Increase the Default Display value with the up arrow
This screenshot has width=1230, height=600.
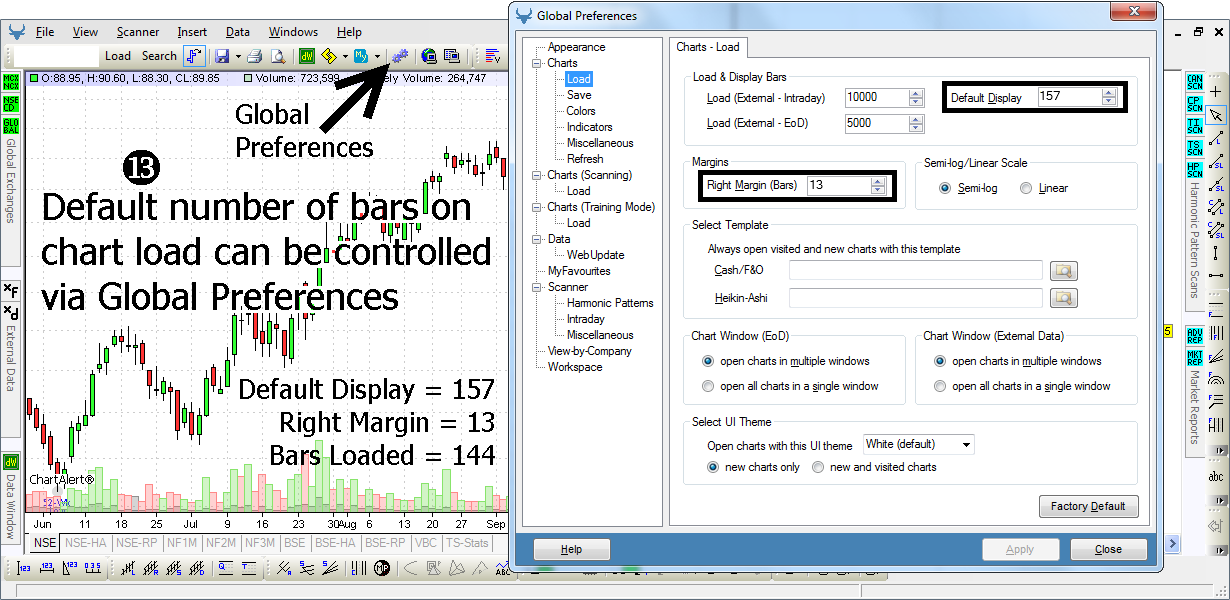(1108, 93)
